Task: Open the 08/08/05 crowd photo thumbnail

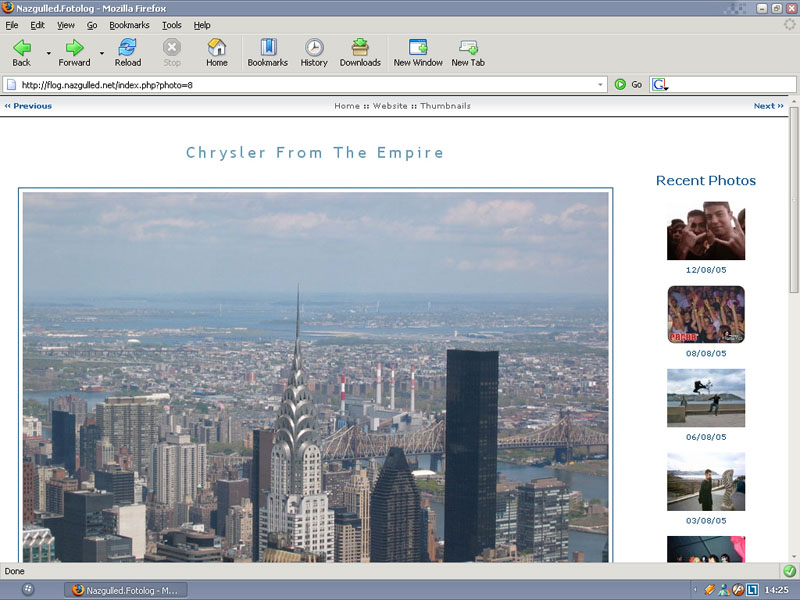Action: coord(706,314)
